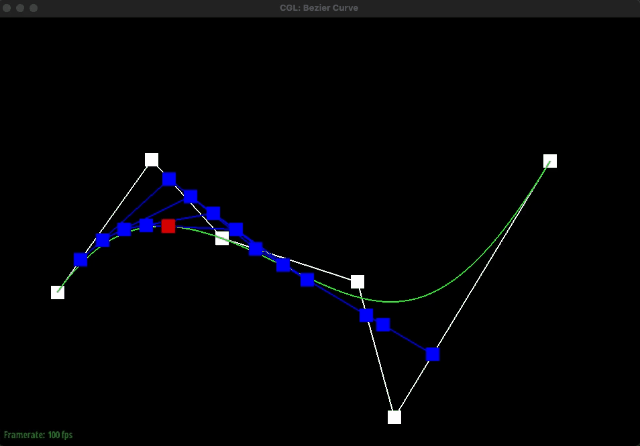Viewport: 640px width, 446px height.
Task: Click the "CGL: Bezier Curve" window title
Action: (x=319, y=8)
